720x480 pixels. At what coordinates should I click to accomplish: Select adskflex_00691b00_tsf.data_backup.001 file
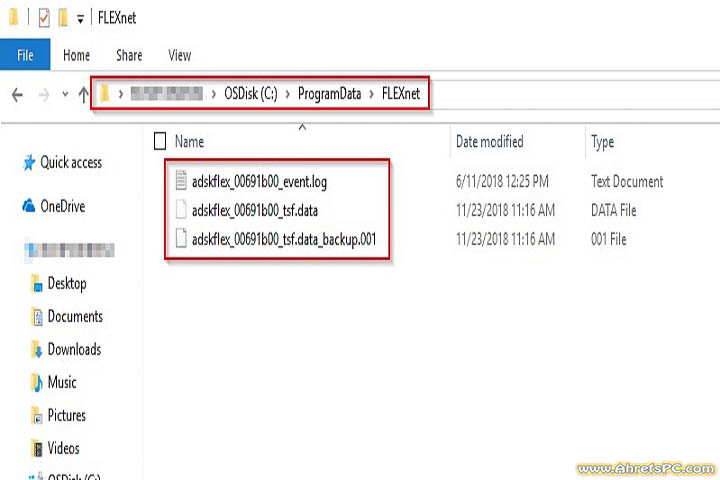tap(284, 239)
